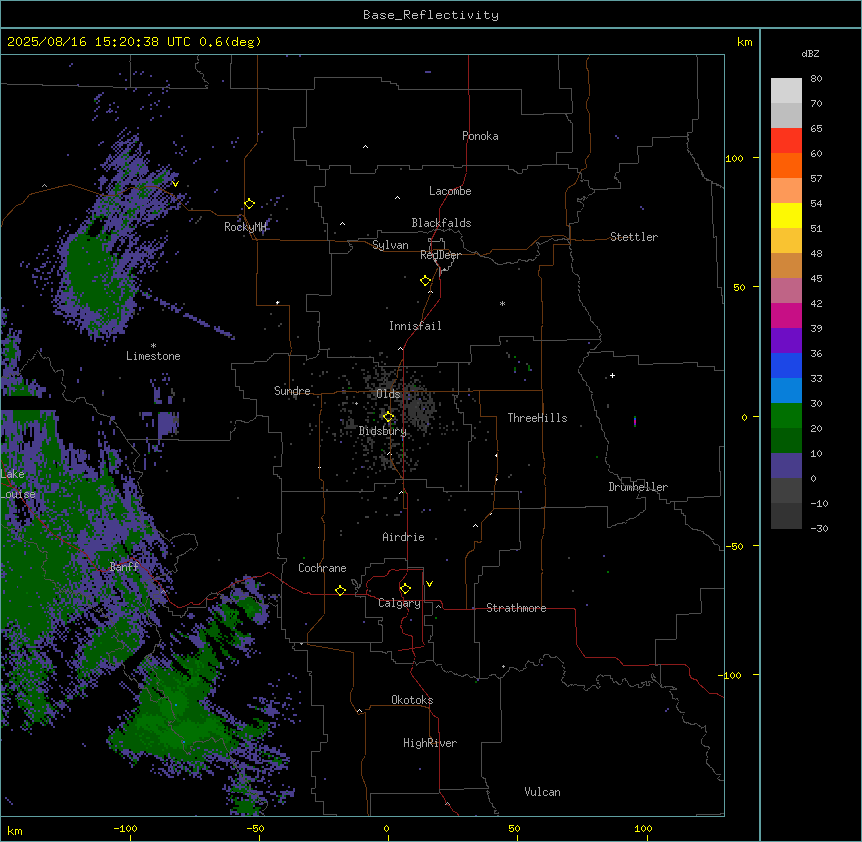This screenshot has width=862, height=842.
Task: Click the violet 36-39 dBZ legend swatch
Action: point(786,340)
